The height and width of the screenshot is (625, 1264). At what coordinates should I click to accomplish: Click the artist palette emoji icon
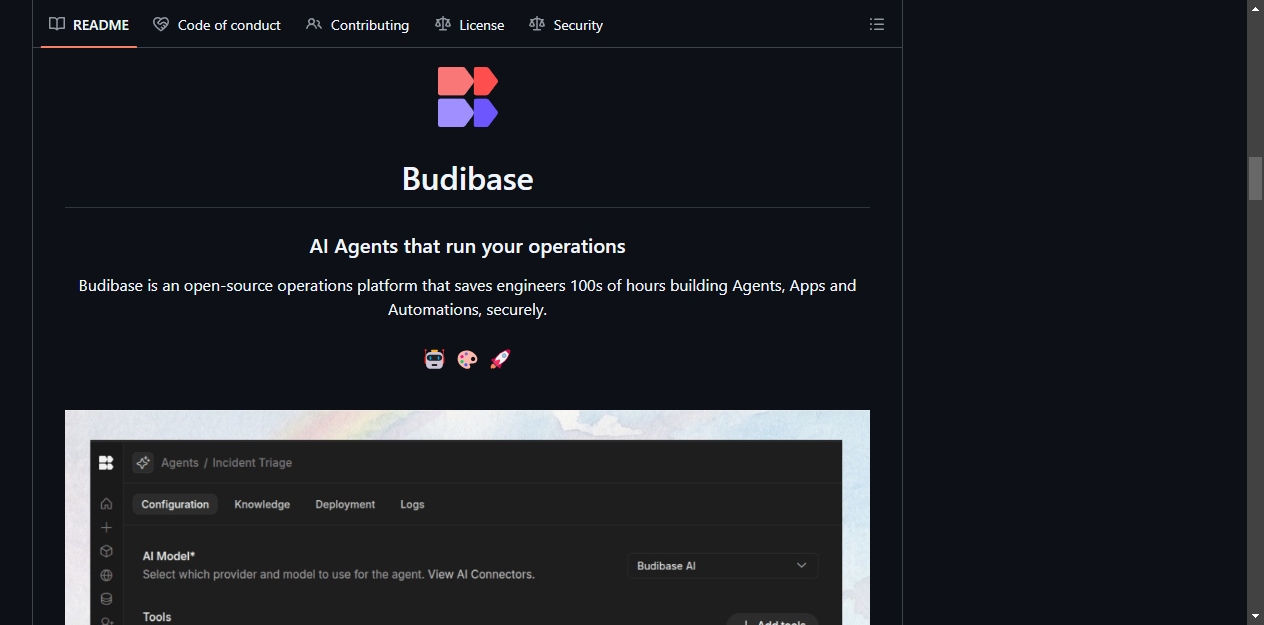pyautogui.click(x=467, y=359)
